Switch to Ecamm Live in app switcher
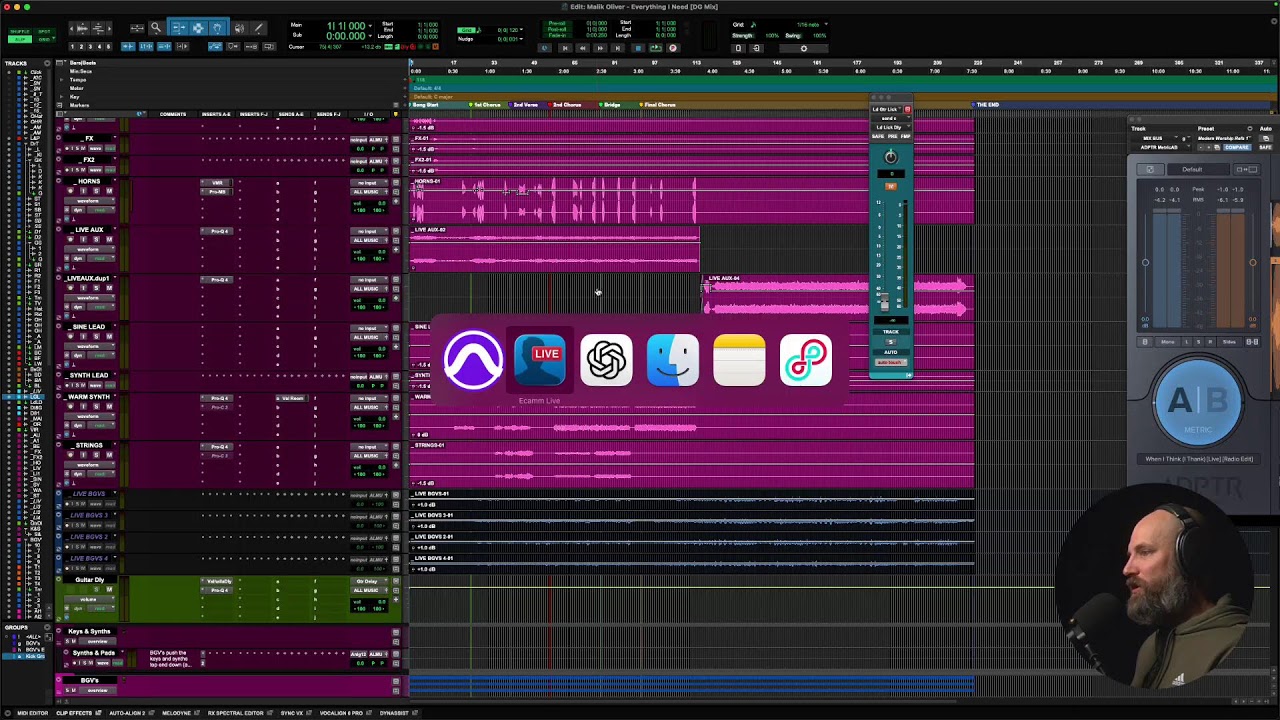The image size is (1280, 720). (x=540, y=360)
